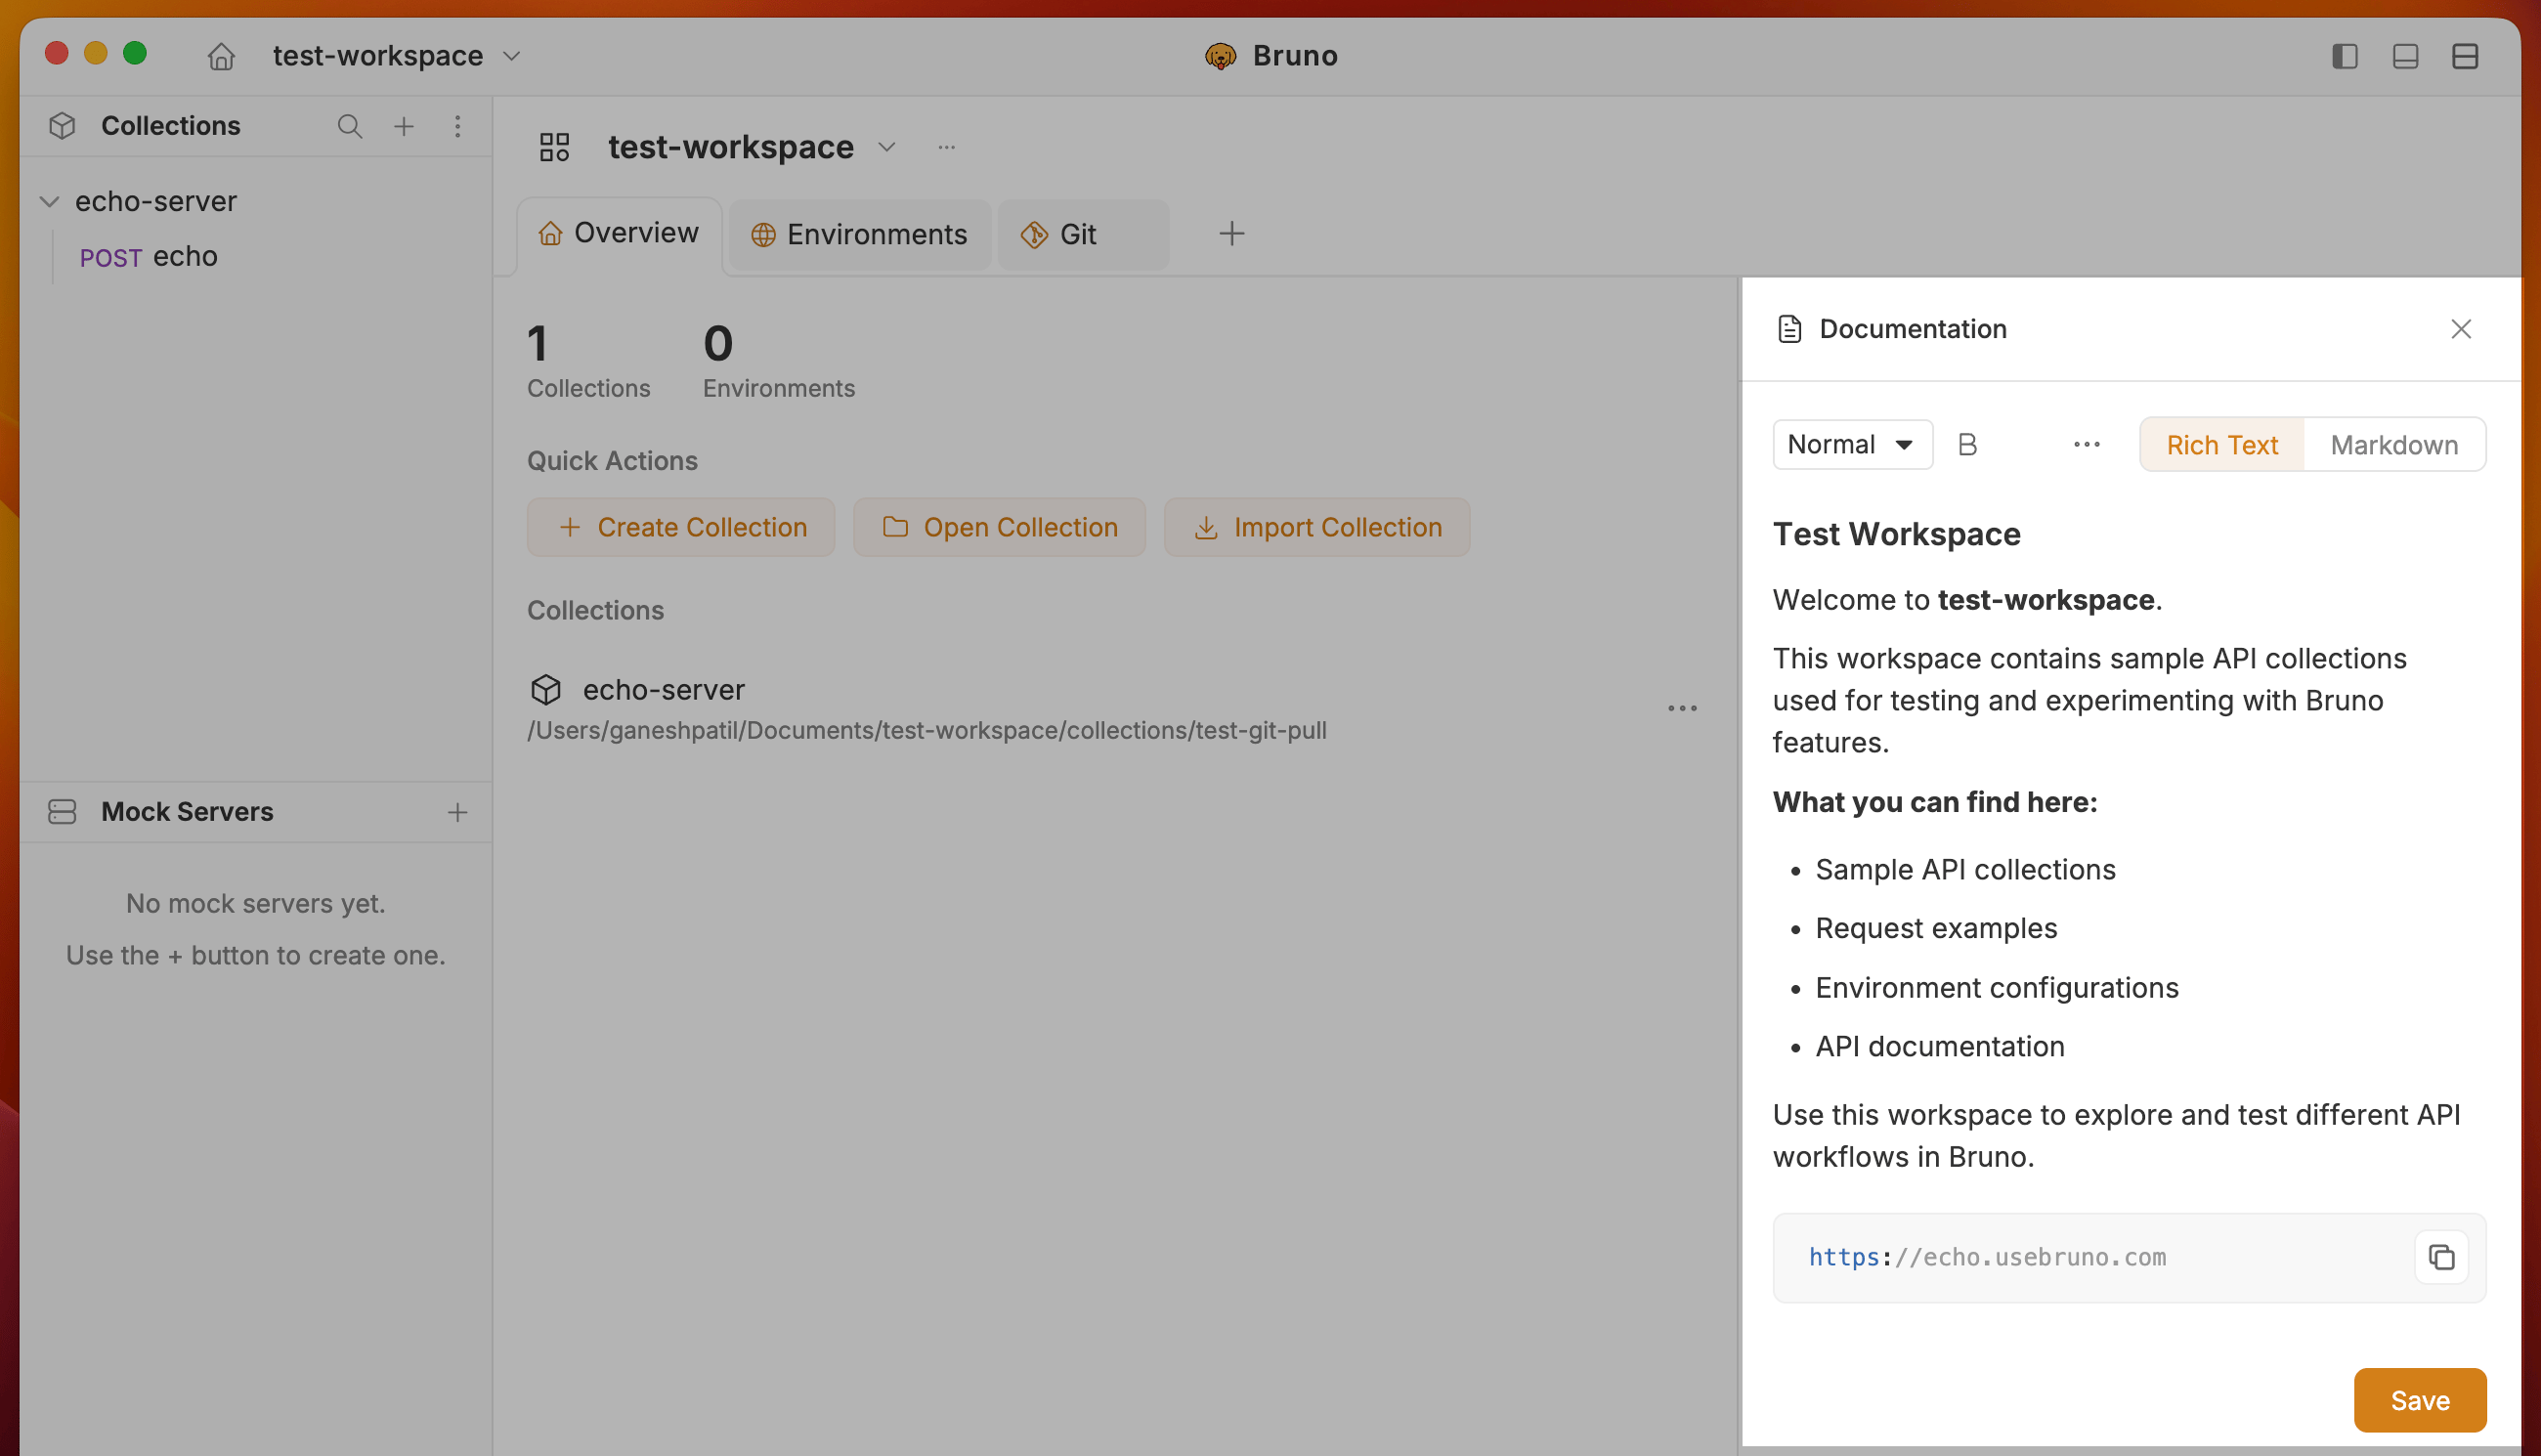Open the POST echo request
Viewport: 2541px width, 1456px height.
(x=149, y=257)
